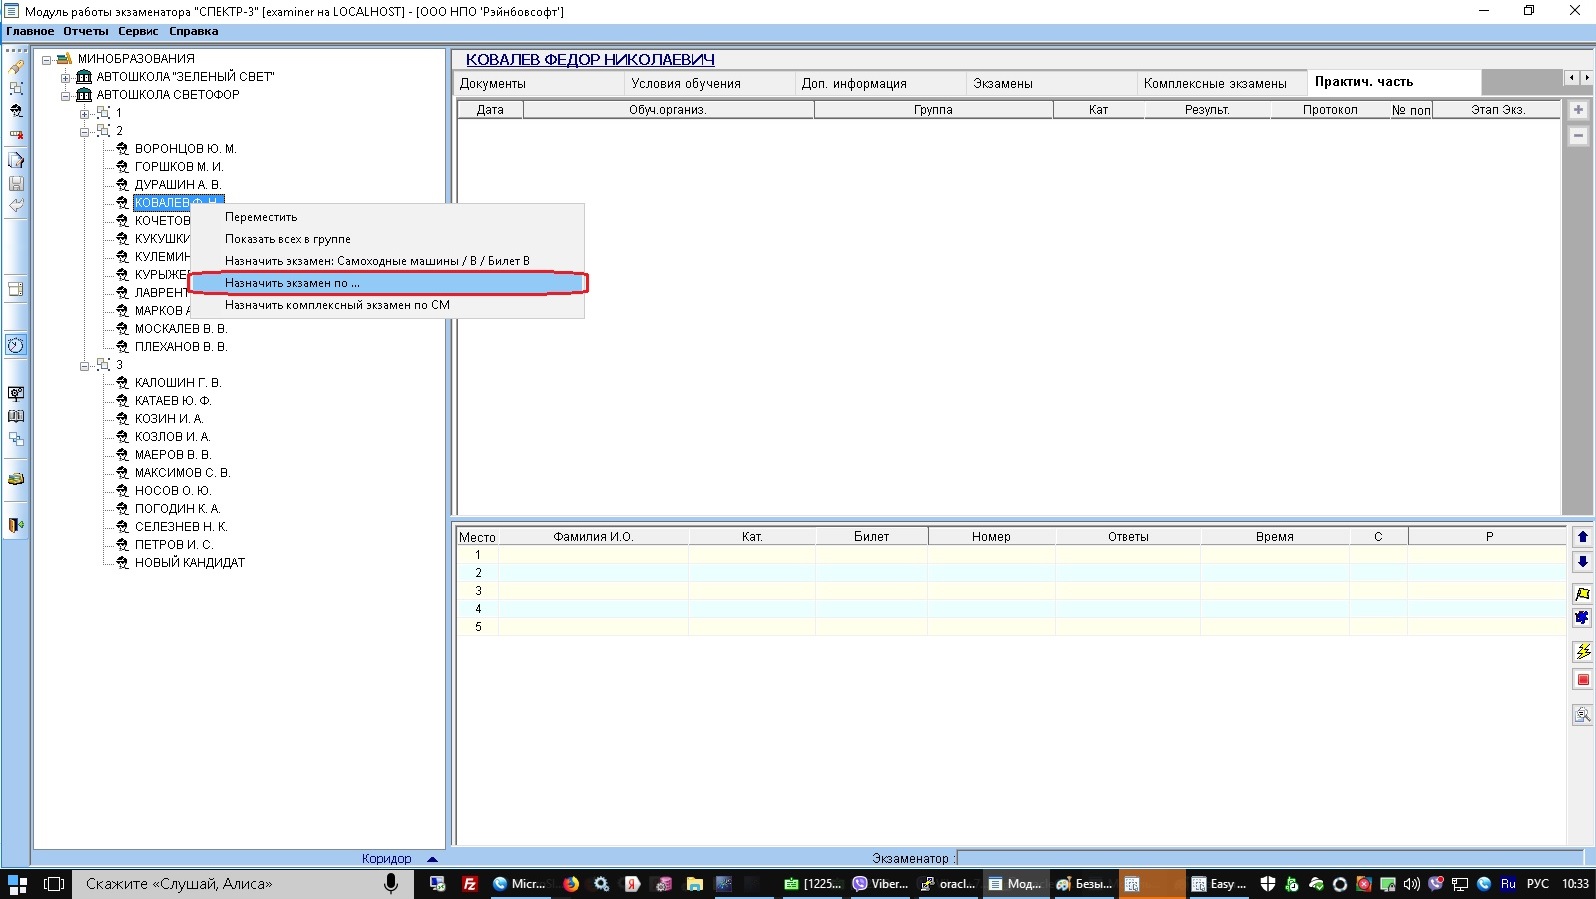The width and height of the screenshot is (1596, 899).
Task: Click the monitor settings icon in left toolbar
Action: [x=16, y=394]
